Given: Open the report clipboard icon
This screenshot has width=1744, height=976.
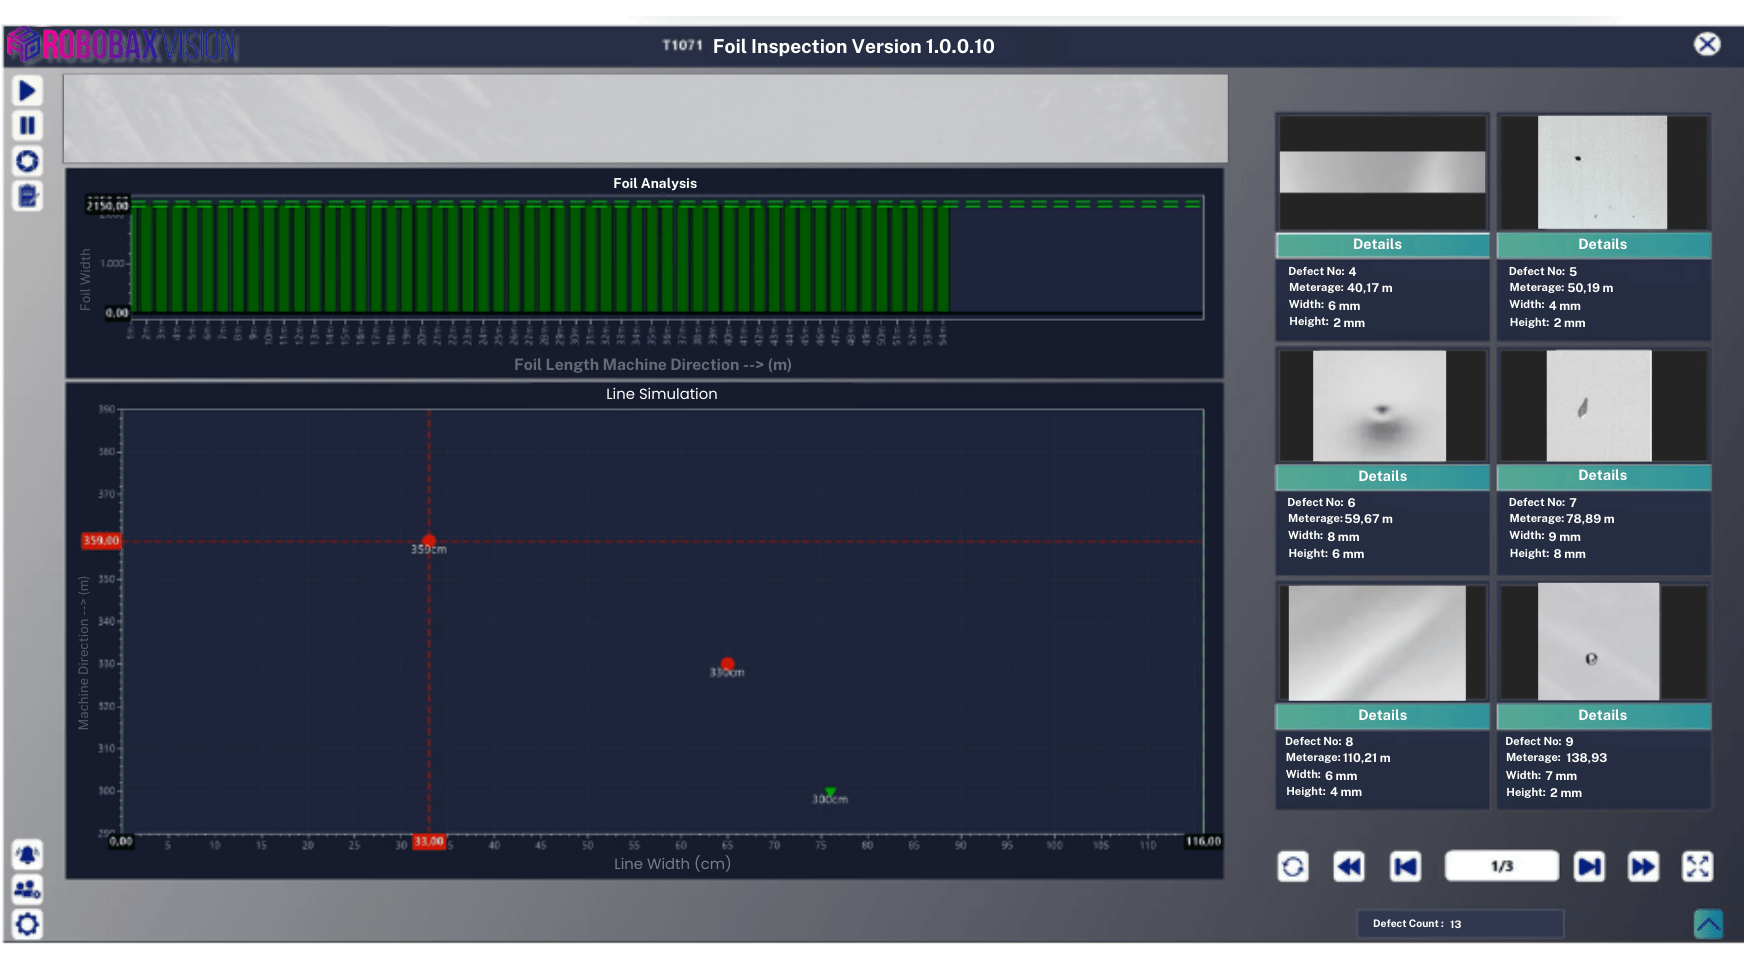Looking at the screenshot, I should pyautogui.click(x=27, y=196).
